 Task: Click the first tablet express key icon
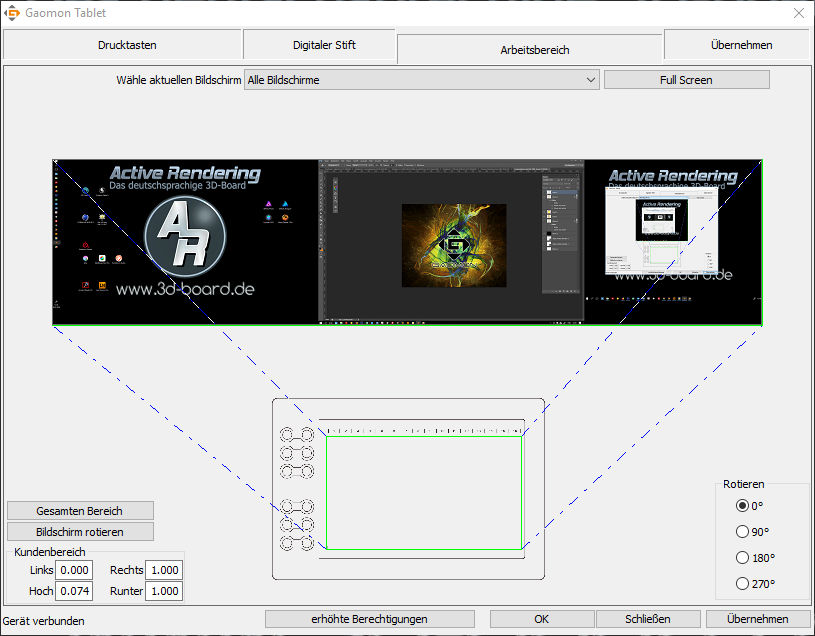pos(297,434)
